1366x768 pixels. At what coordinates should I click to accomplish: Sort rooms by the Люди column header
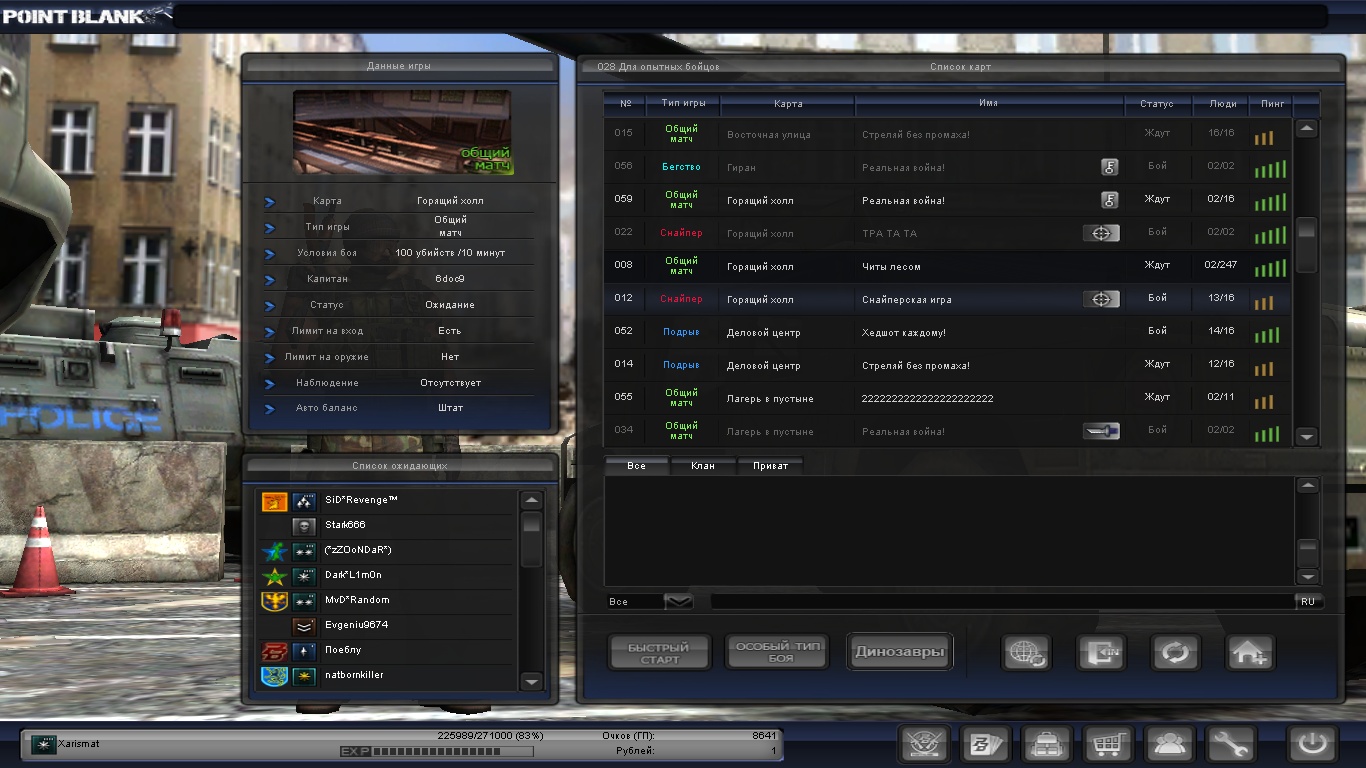pos(1222,104)
